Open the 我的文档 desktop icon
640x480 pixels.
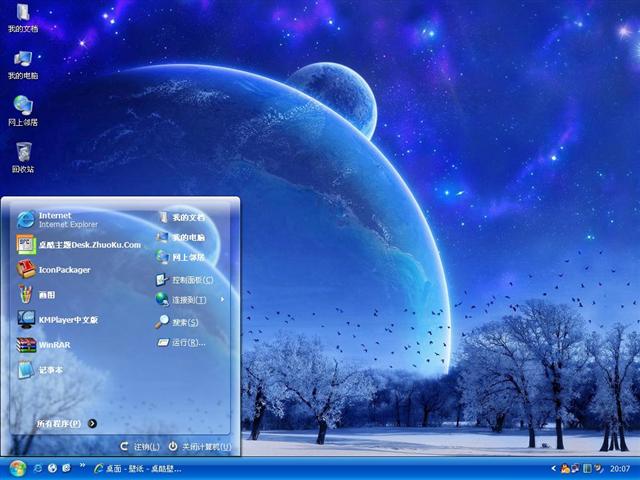23,18
